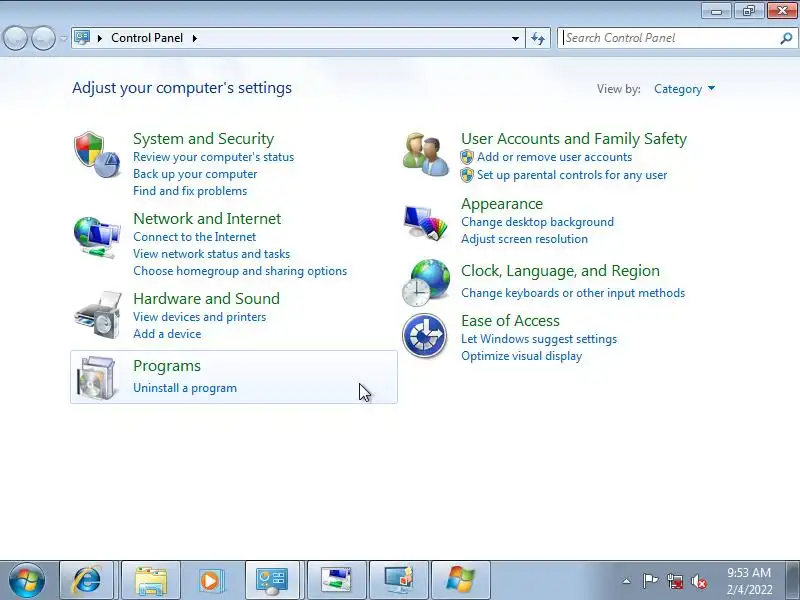Open the Appearance category heading
The width and height of the screenshot is (800, 600).
(x=502, y=204)
